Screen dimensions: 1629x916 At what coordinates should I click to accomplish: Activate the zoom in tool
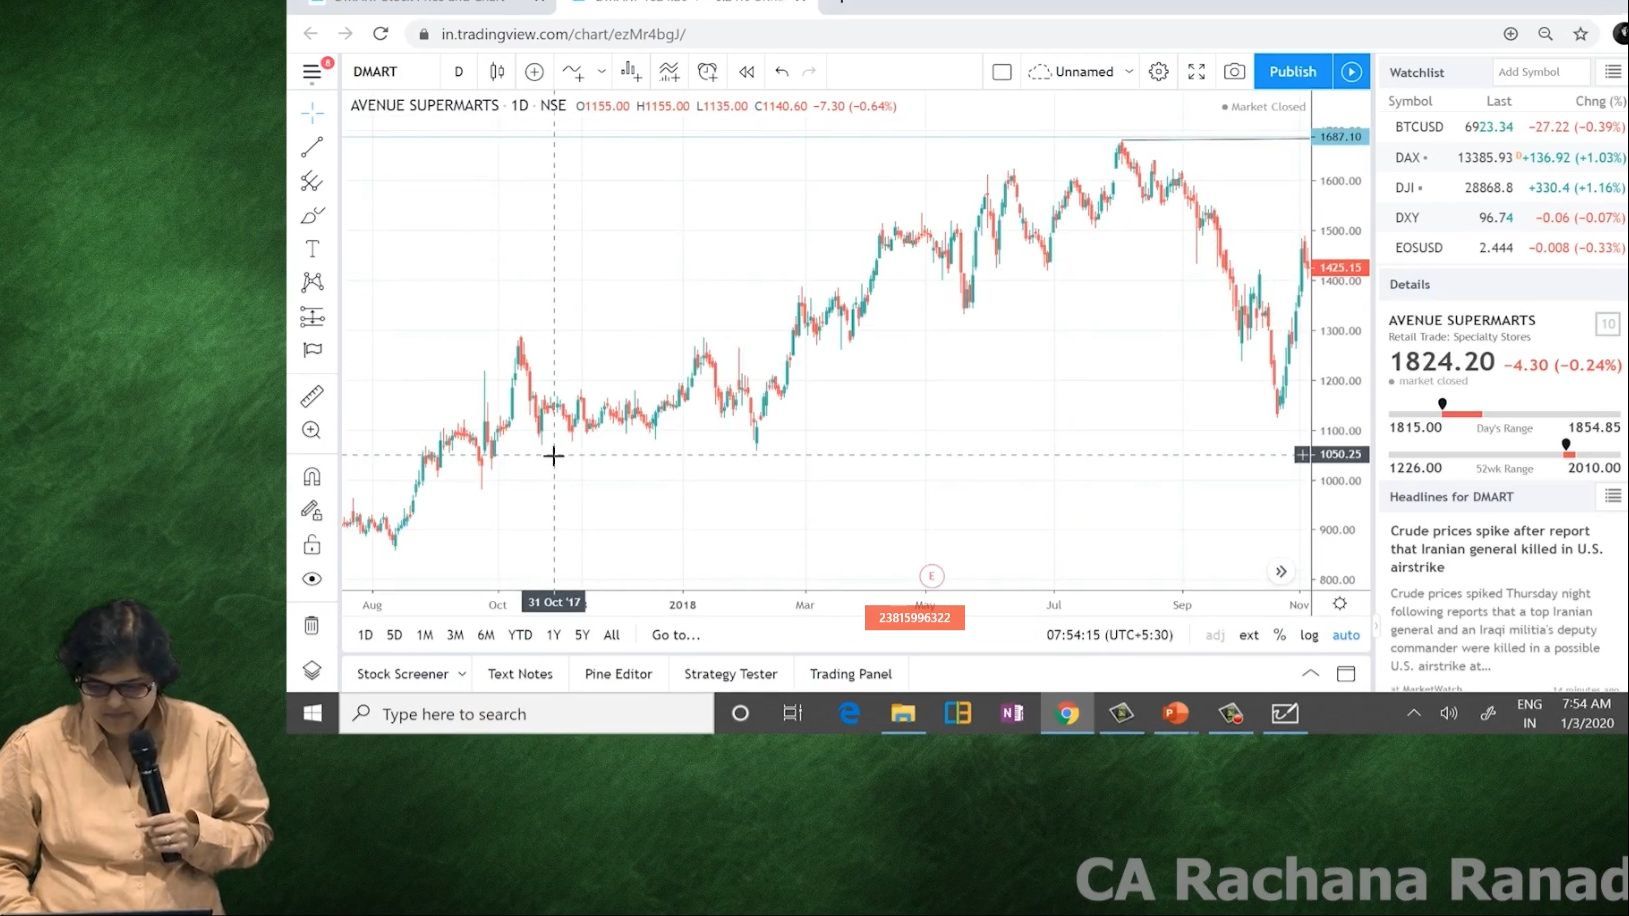(312, 430)
